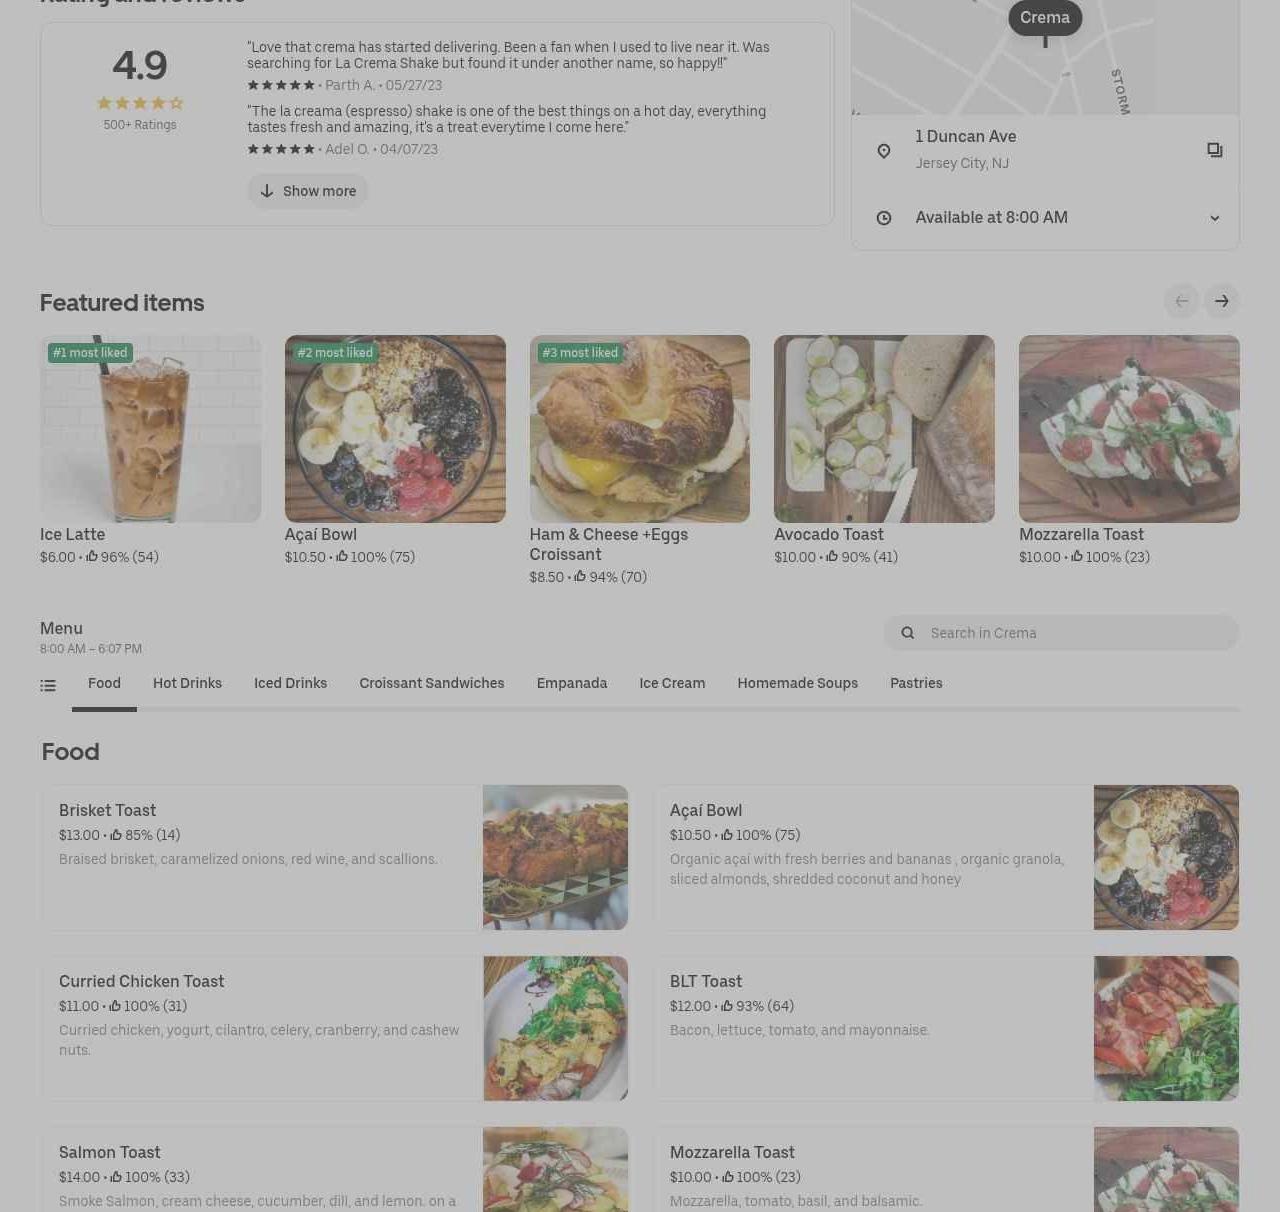
Task: Choose the BLT Toast menu card
Action: click(x=946, y=1029)
